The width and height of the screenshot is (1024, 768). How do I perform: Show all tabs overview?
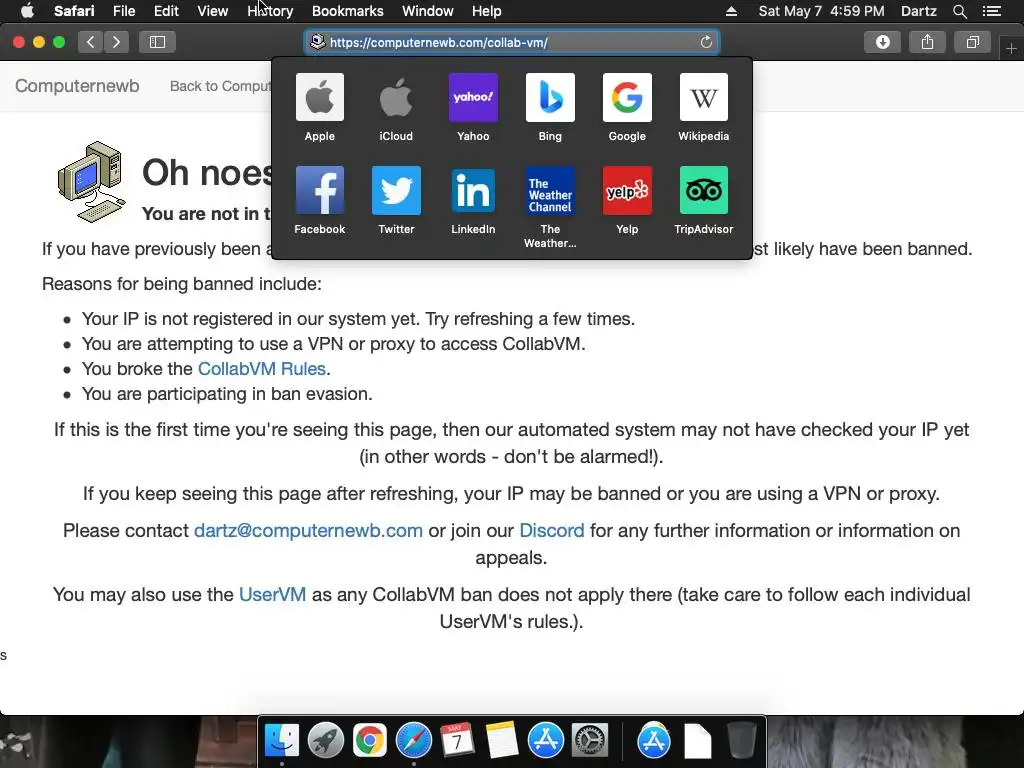[x=972, y=42]
